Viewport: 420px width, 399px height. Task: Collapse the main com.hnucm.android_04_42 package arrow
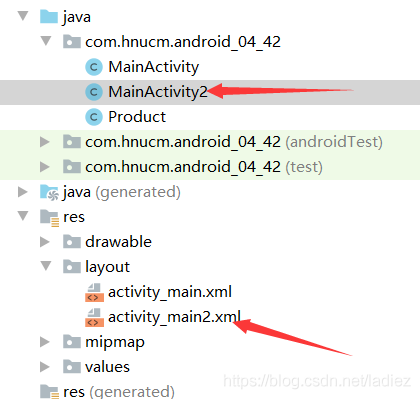coord(46,41)
